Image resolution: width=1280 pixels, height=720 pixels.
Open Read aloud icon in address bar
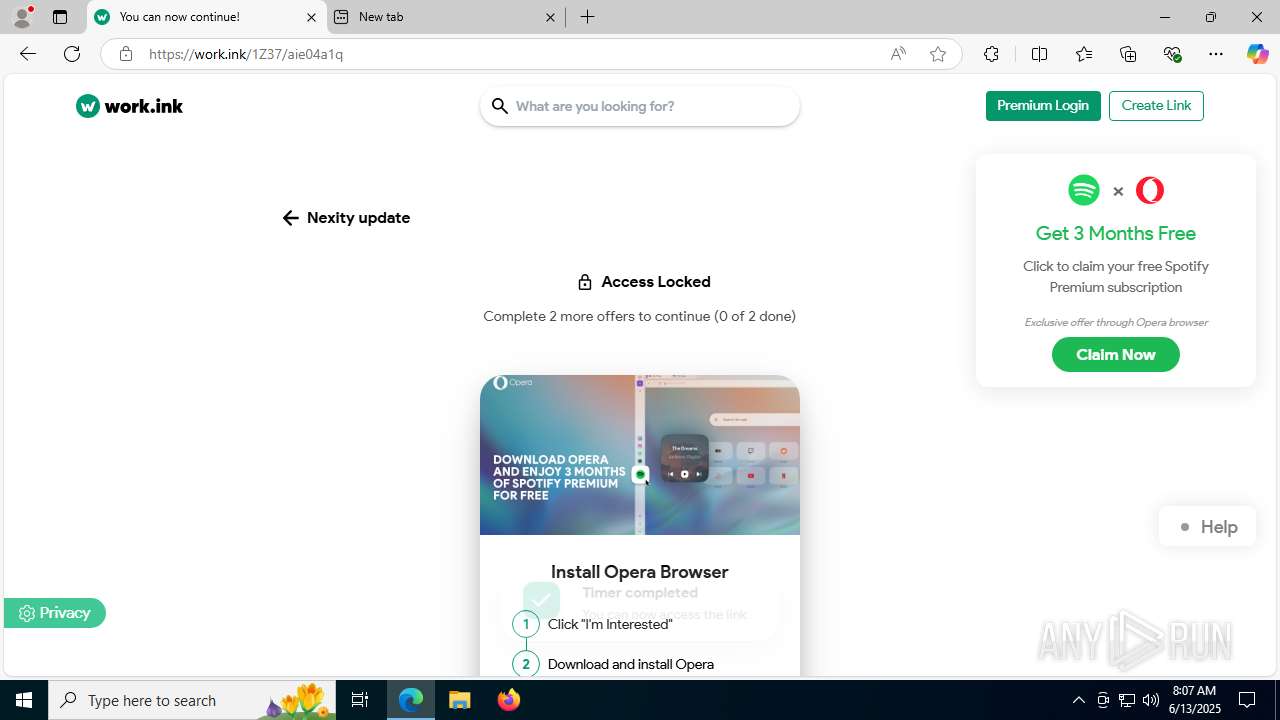tap(898, 54)
